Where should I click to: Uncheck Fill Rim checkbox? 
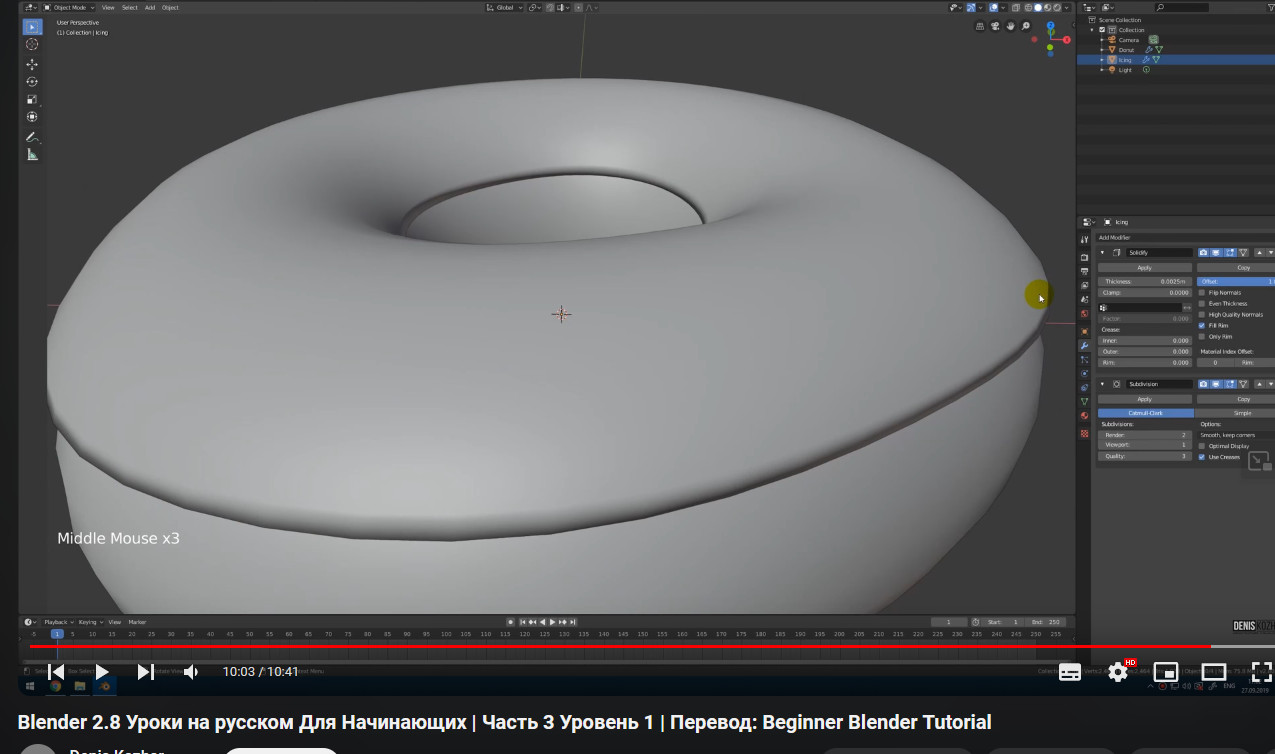1202,325
